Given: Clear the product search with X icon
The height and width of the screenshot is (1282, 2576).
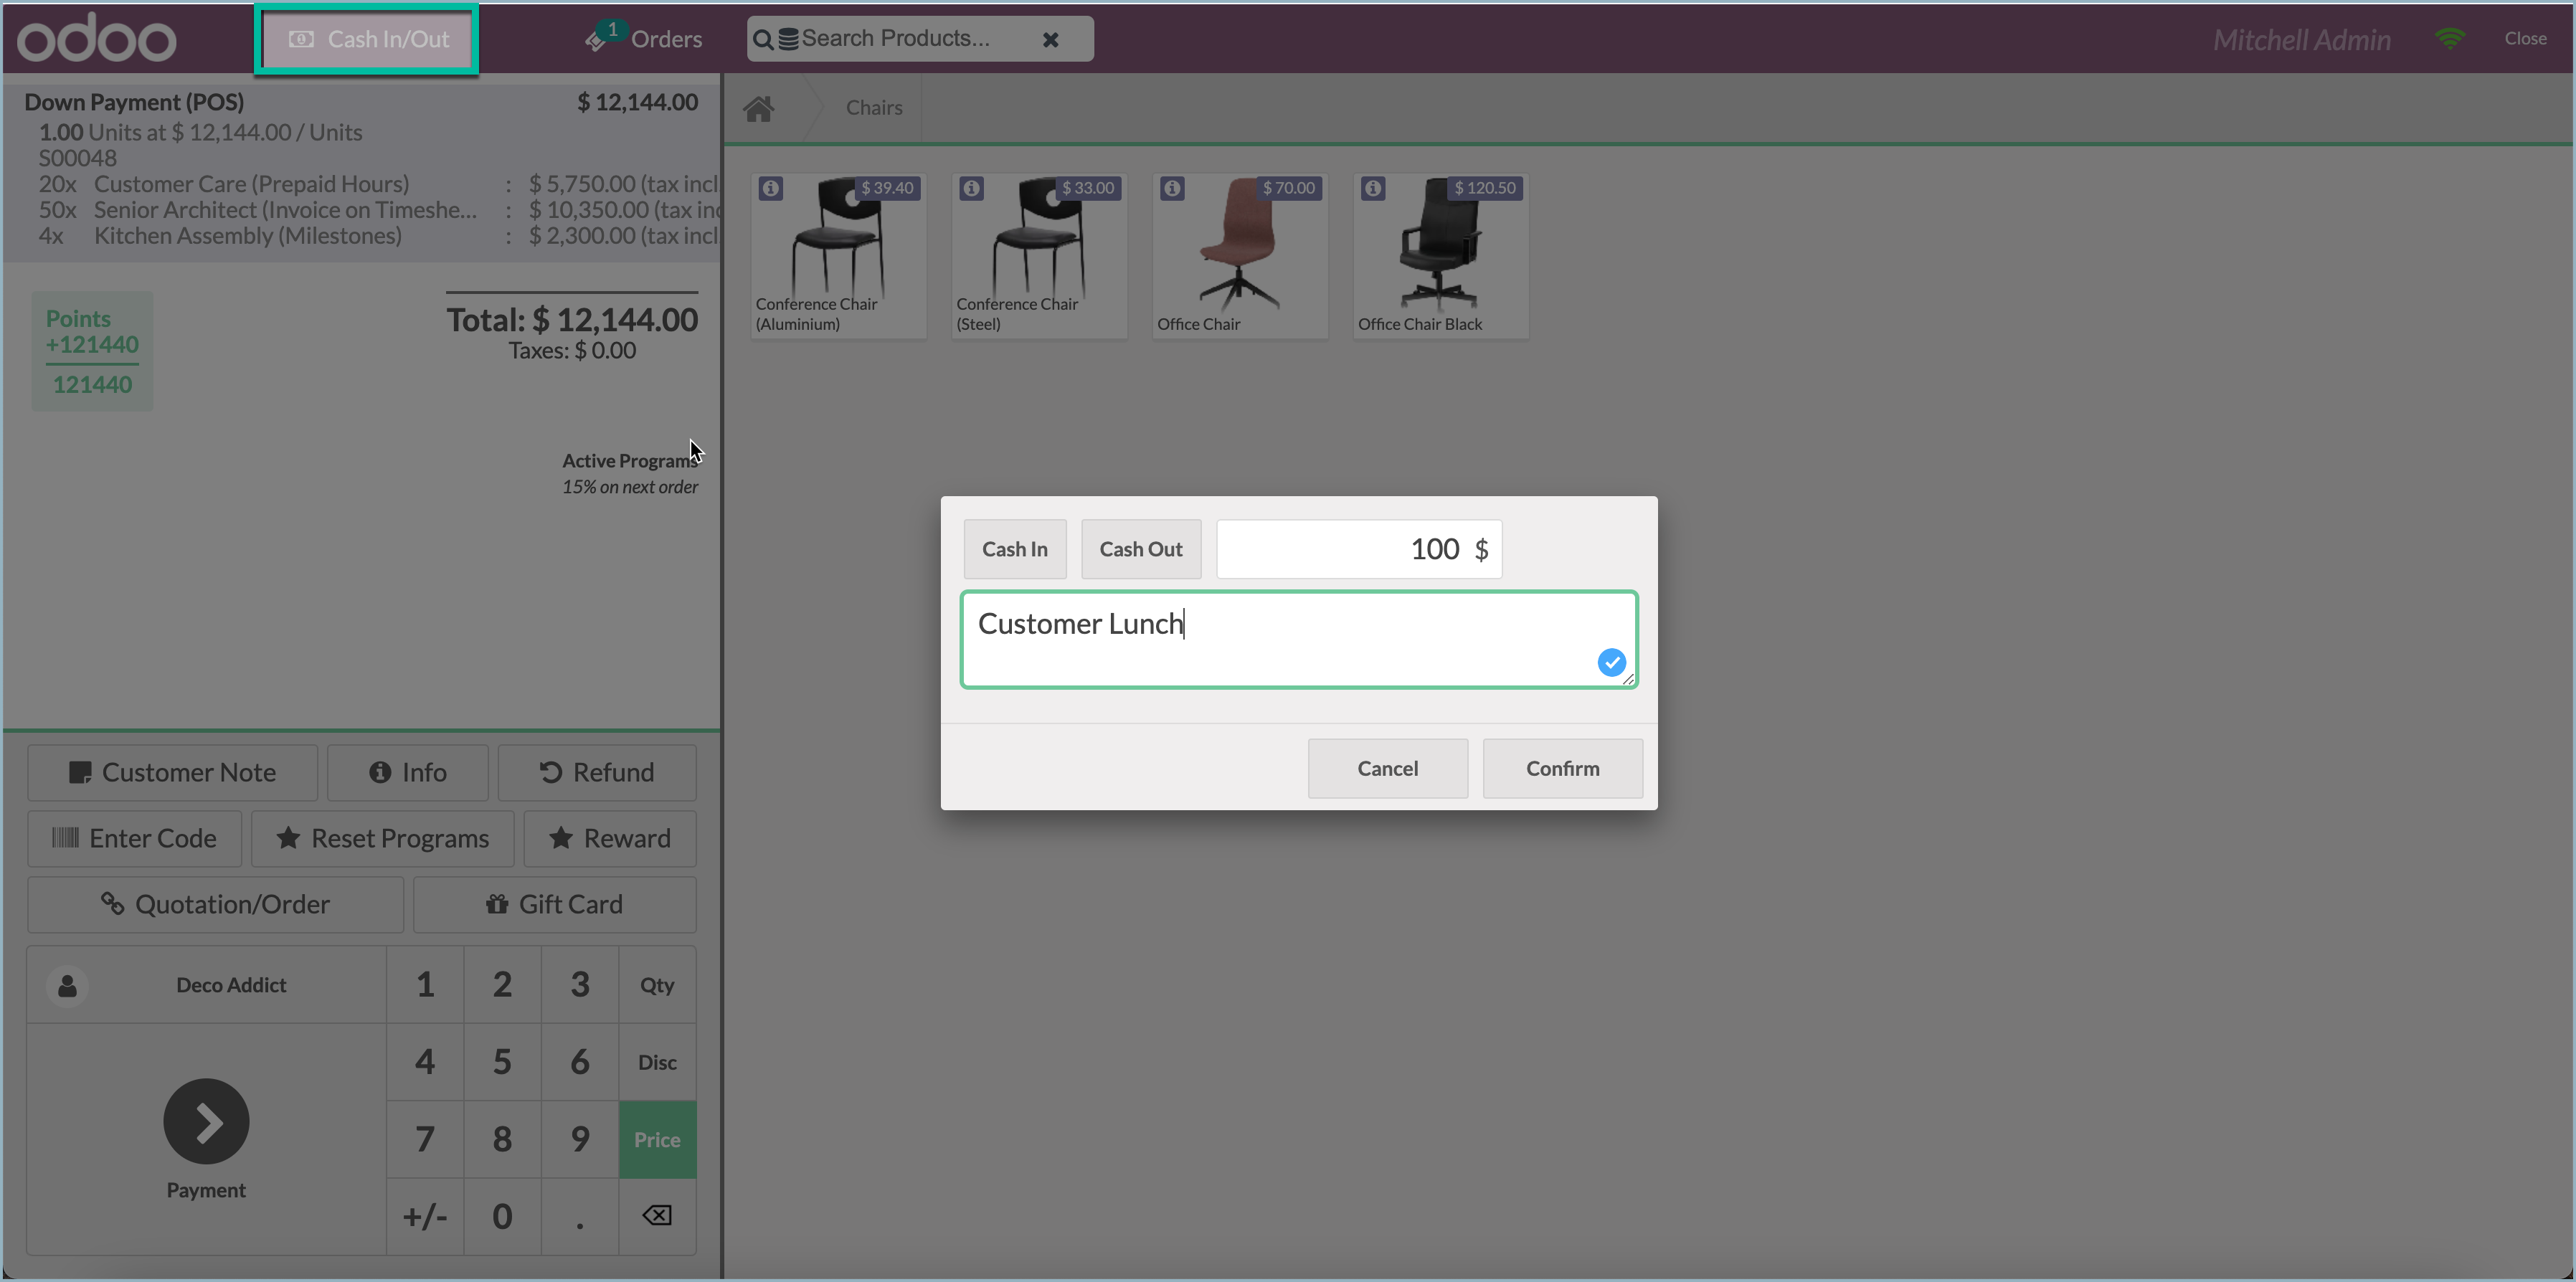Looking at the screenshot, I should tap(1050, 40).
